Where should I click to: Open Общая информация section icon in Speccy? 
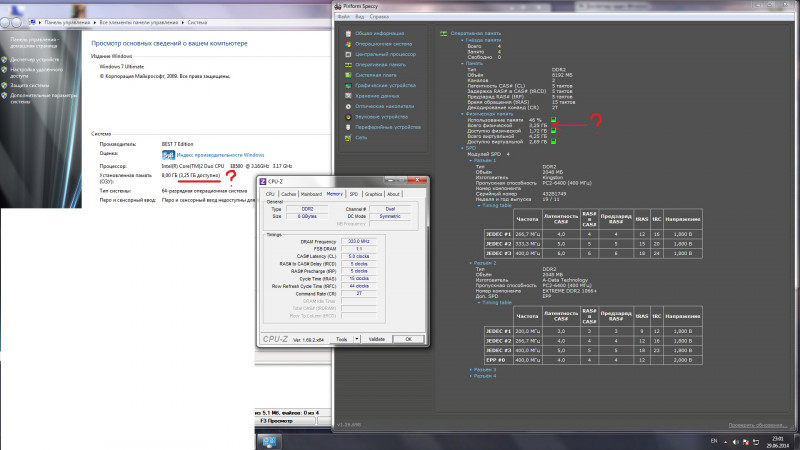(x=347, y=33)
